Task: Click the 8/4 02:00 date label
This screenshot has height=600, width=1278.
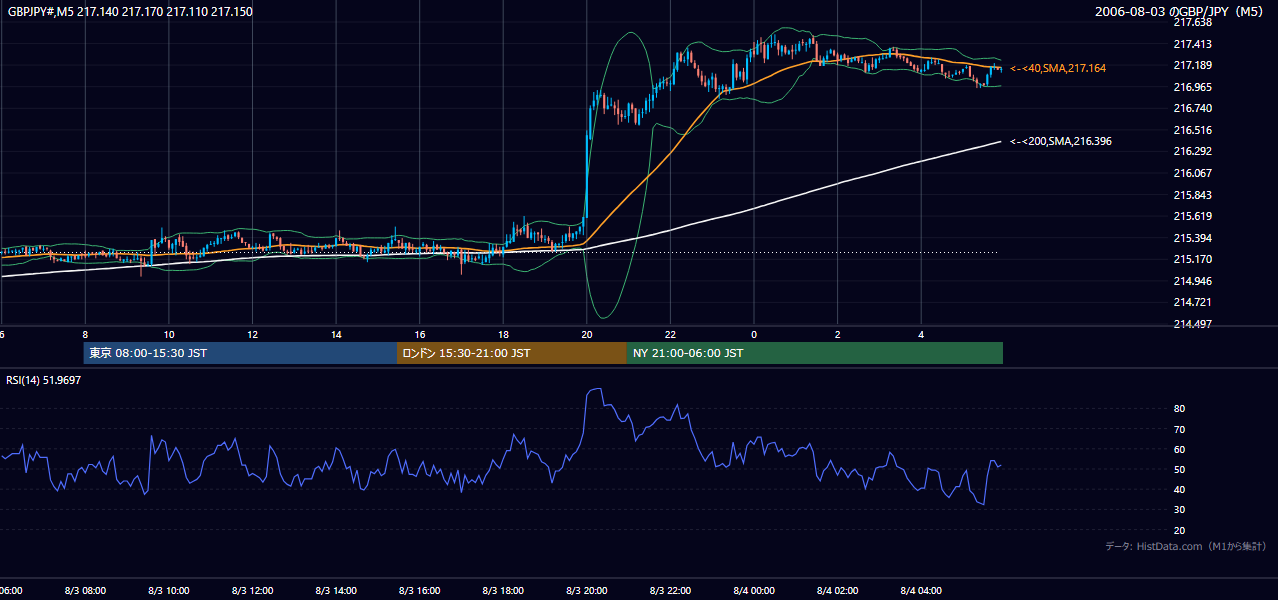Action: coord(838,591)
